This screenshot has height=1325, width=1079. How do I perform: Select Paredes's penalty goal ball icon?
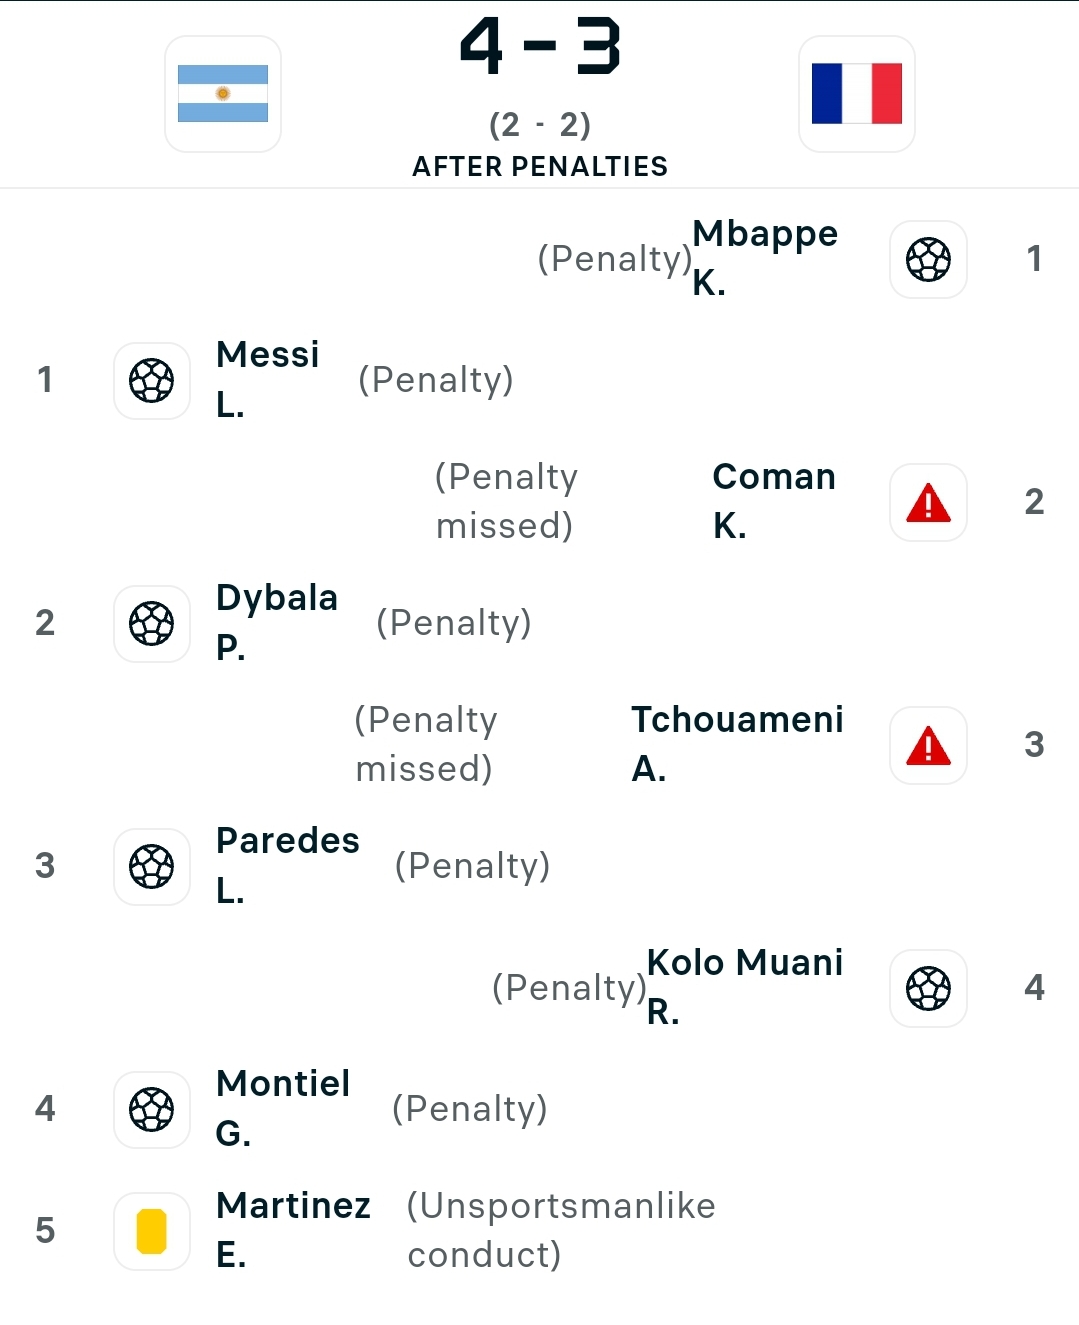(x=152, y=867)
